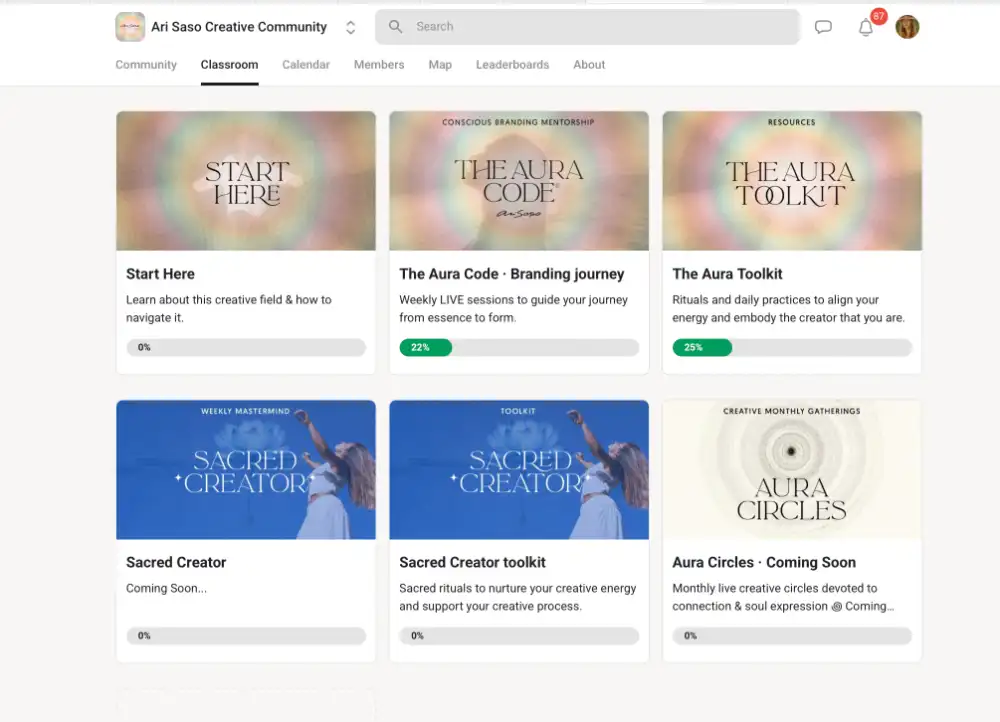
Task: Click 'Ari Saso Creative Community' name
Action: point(239,27)
